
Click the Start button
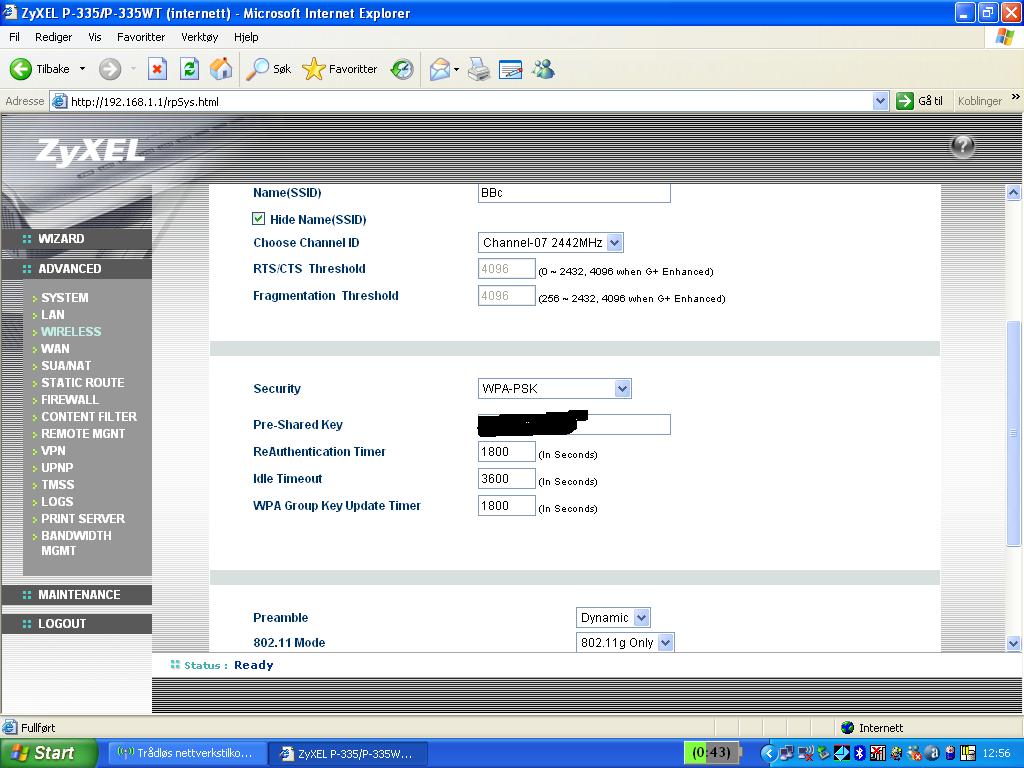pyautogui.click(x=49, y=753)
